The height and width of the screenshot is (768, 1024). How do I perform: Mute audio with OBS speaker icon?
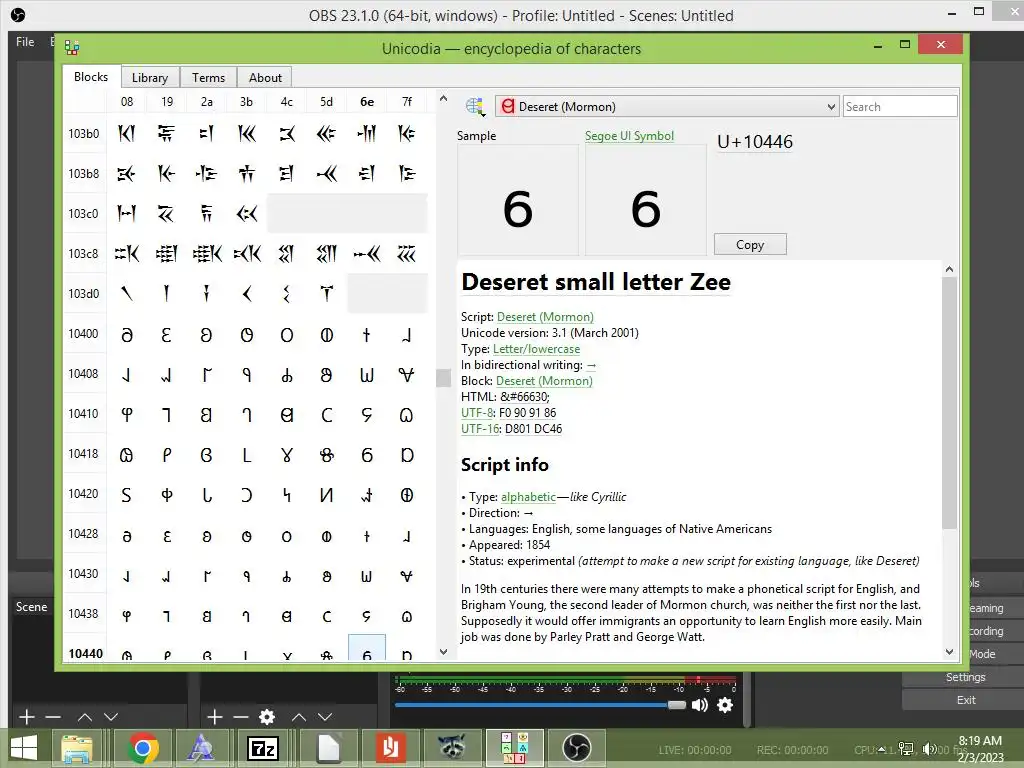tap(699, 705)
